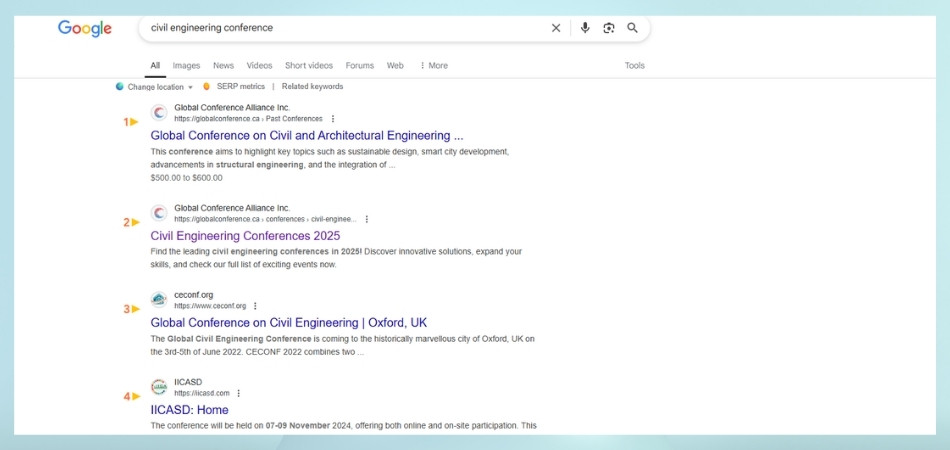Switch to the Videos tab
The width and height of the screenshot is (950, 450).
[259, 65]
